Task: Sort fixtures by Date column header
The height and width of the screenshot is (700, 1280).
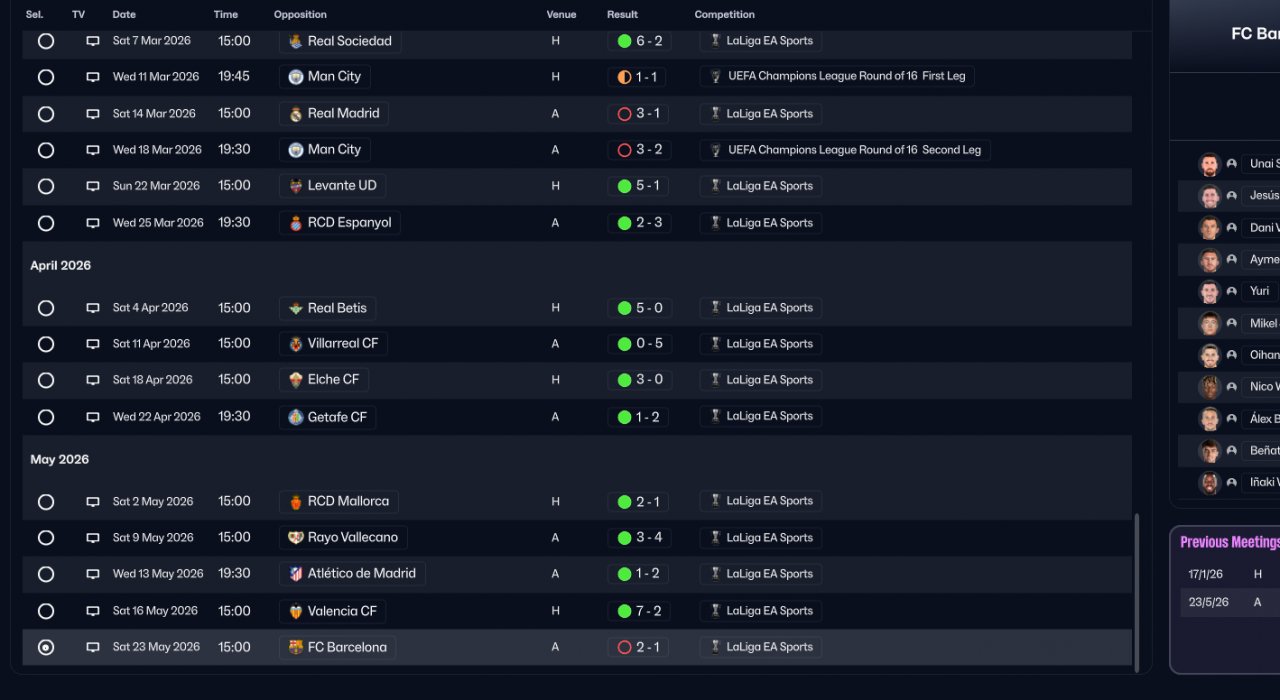Action: point(124,15)
